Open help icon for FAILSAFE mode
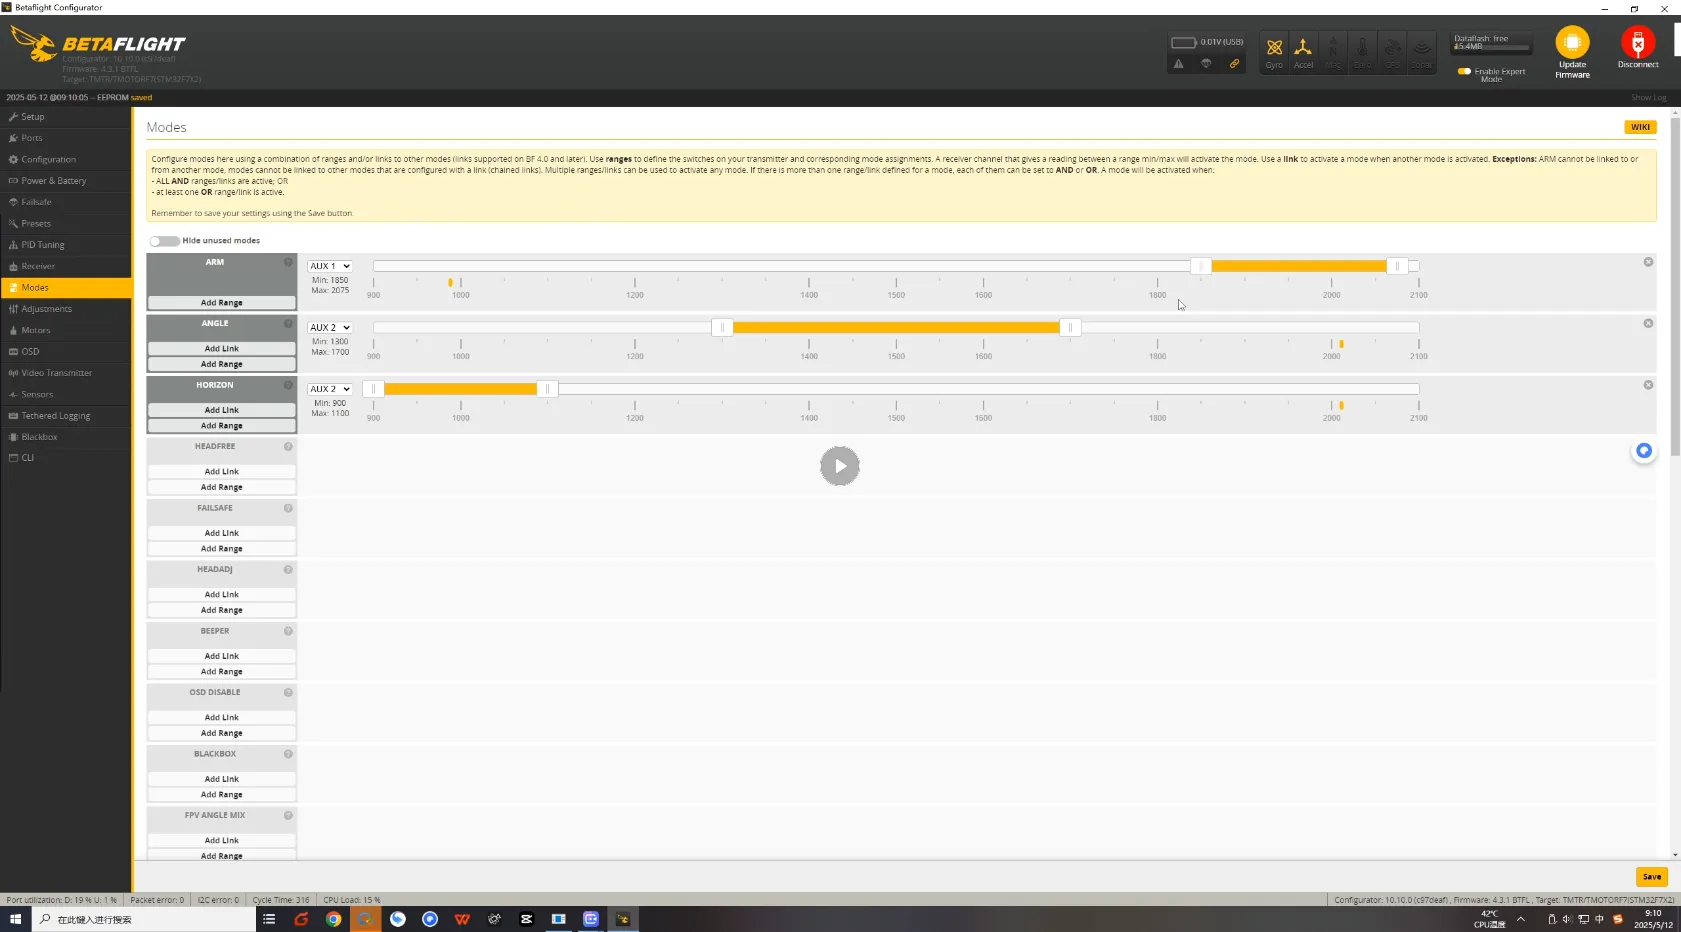The width and height of the screenshot is (1681, 932). 288,508
